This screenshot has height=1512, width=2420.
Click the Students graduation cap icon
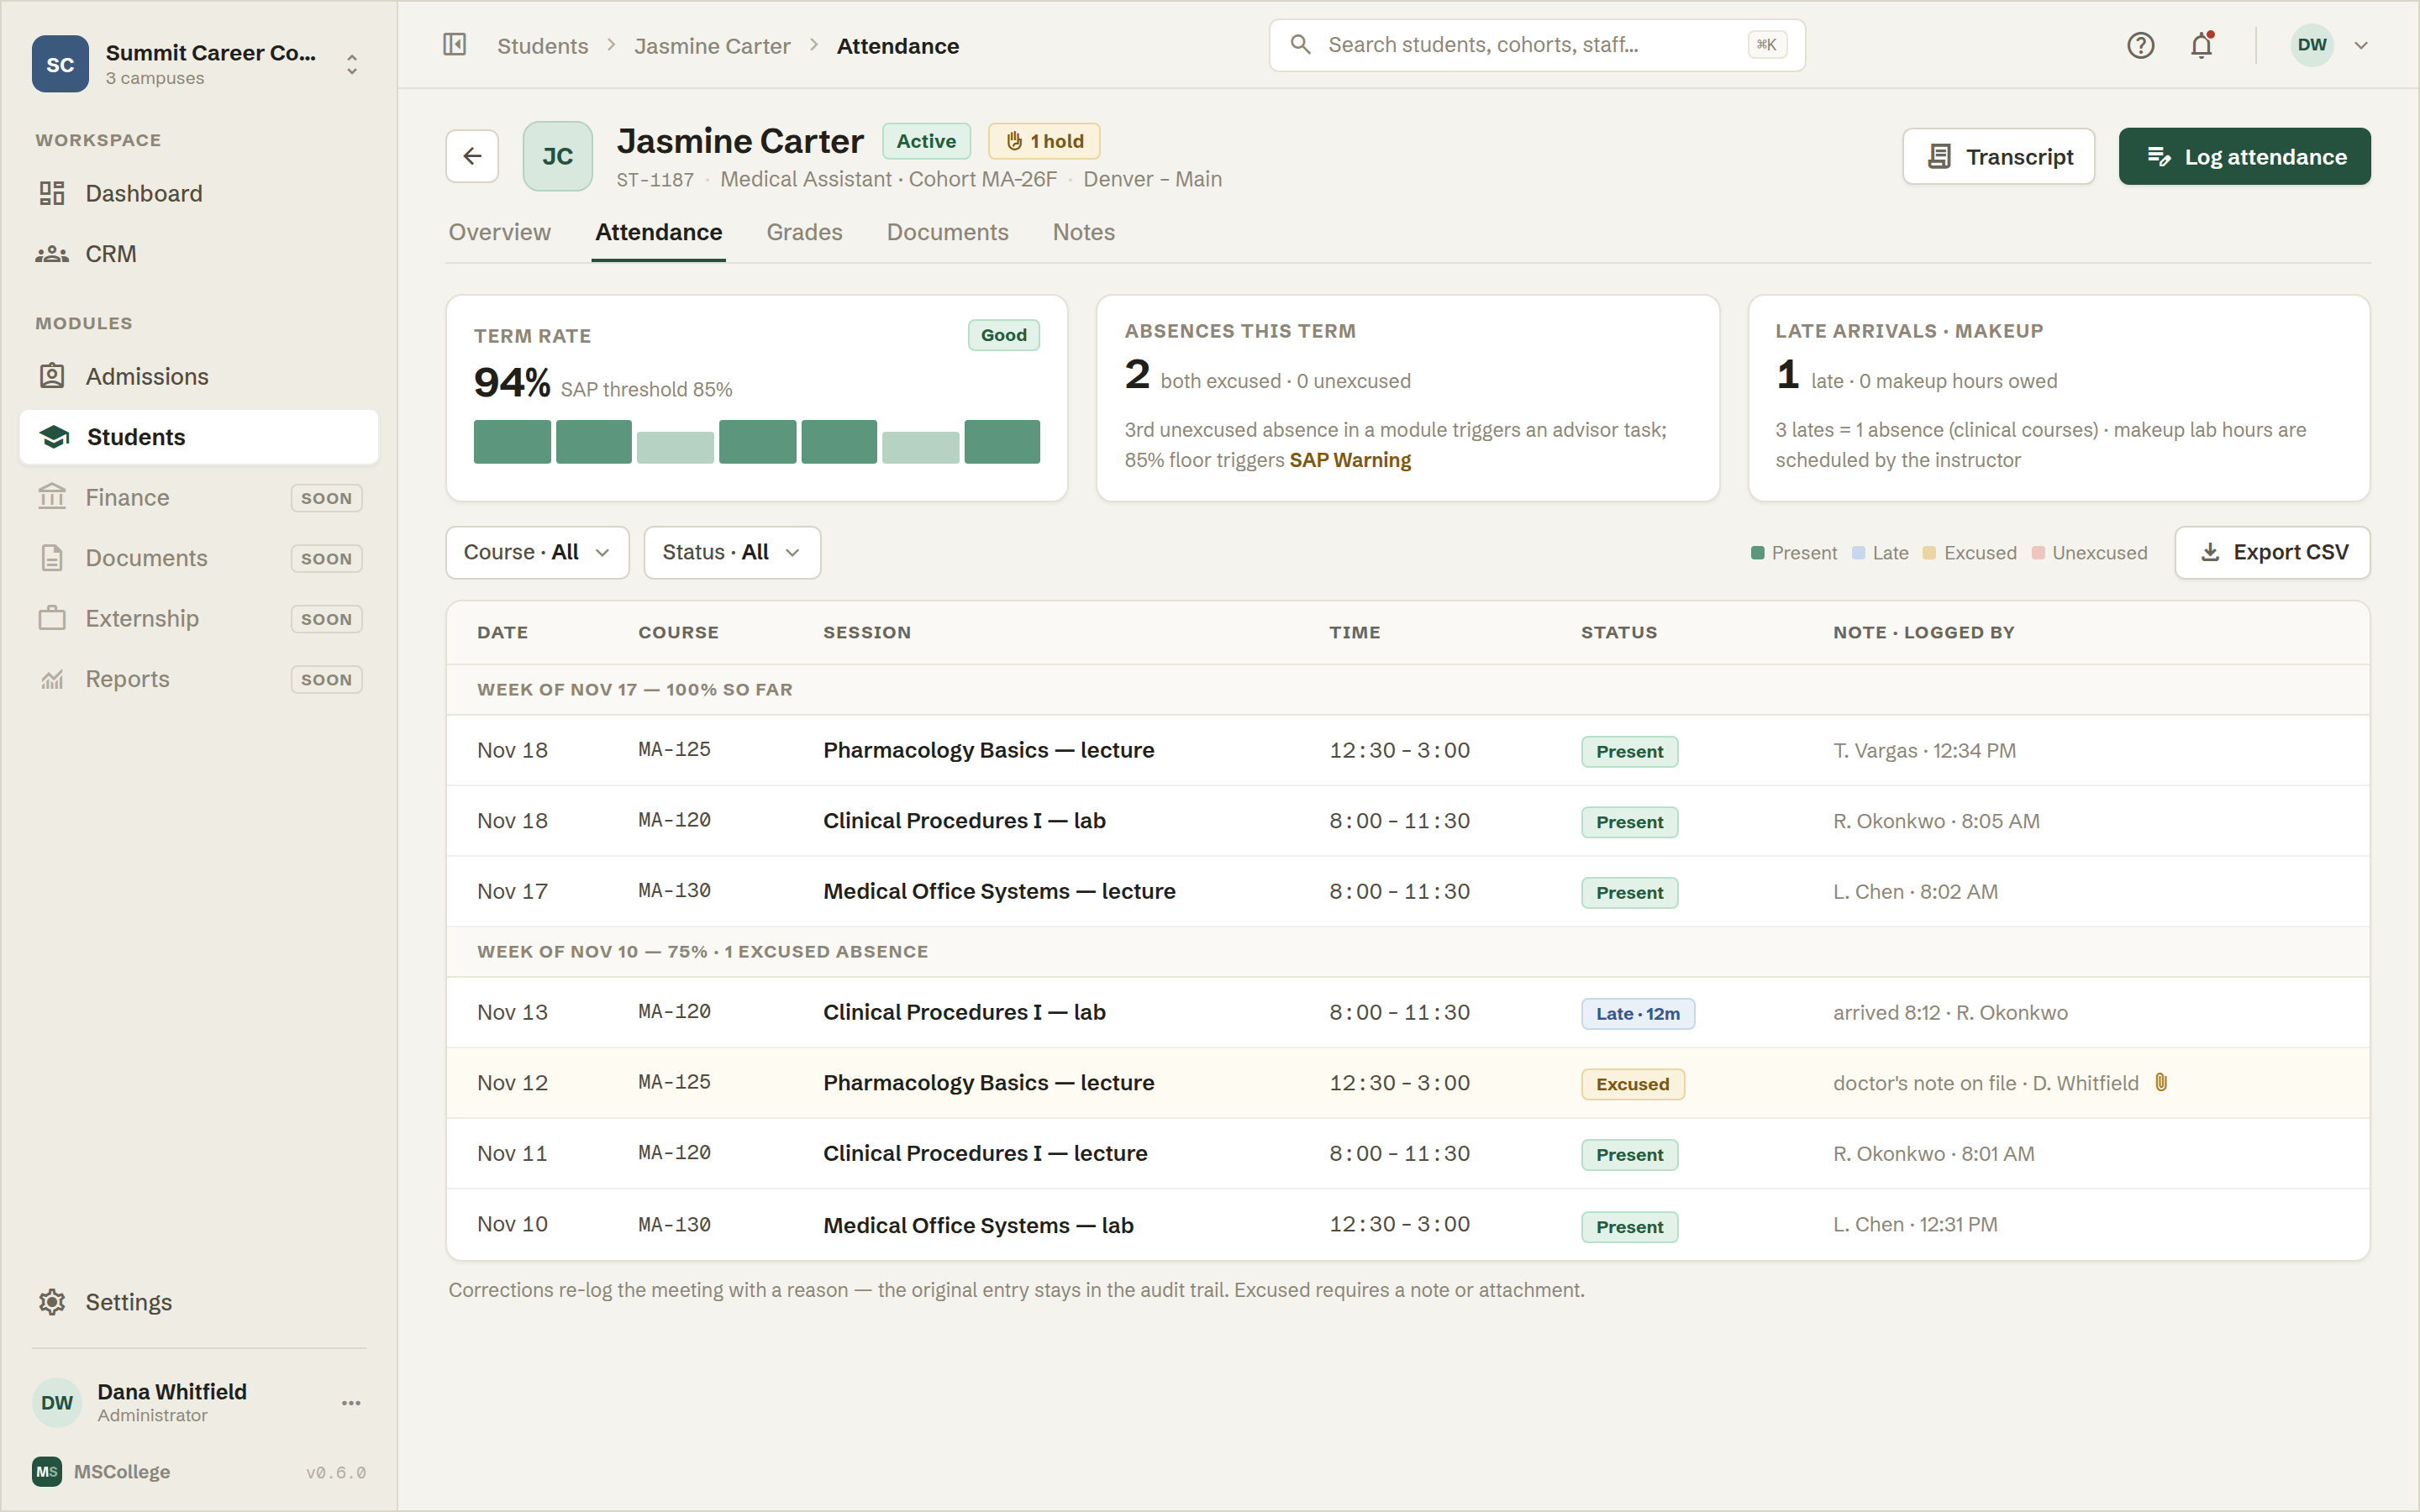54,437
